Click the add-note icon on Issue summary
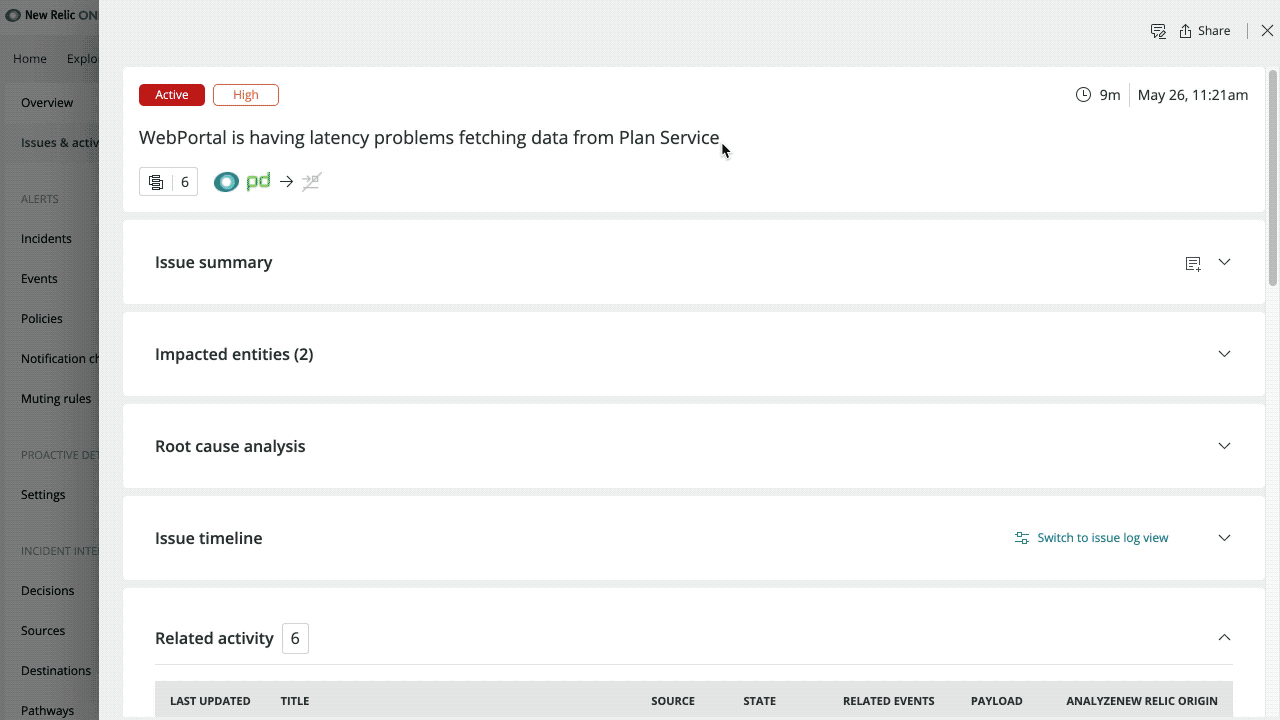The height and width of the screenshot is (720, 1280). tap(1193, 262)
